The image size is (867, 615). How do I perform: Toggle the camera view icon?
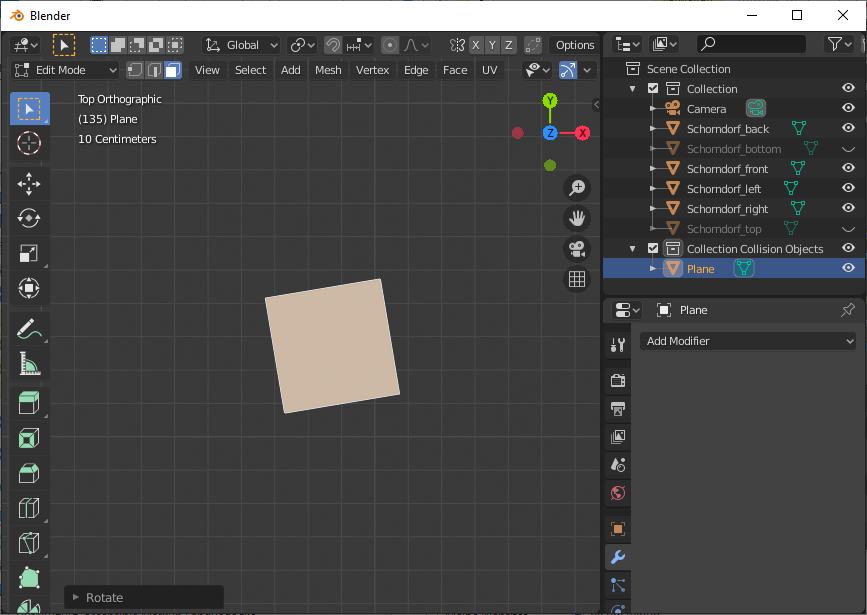click(x=577, y=249)
